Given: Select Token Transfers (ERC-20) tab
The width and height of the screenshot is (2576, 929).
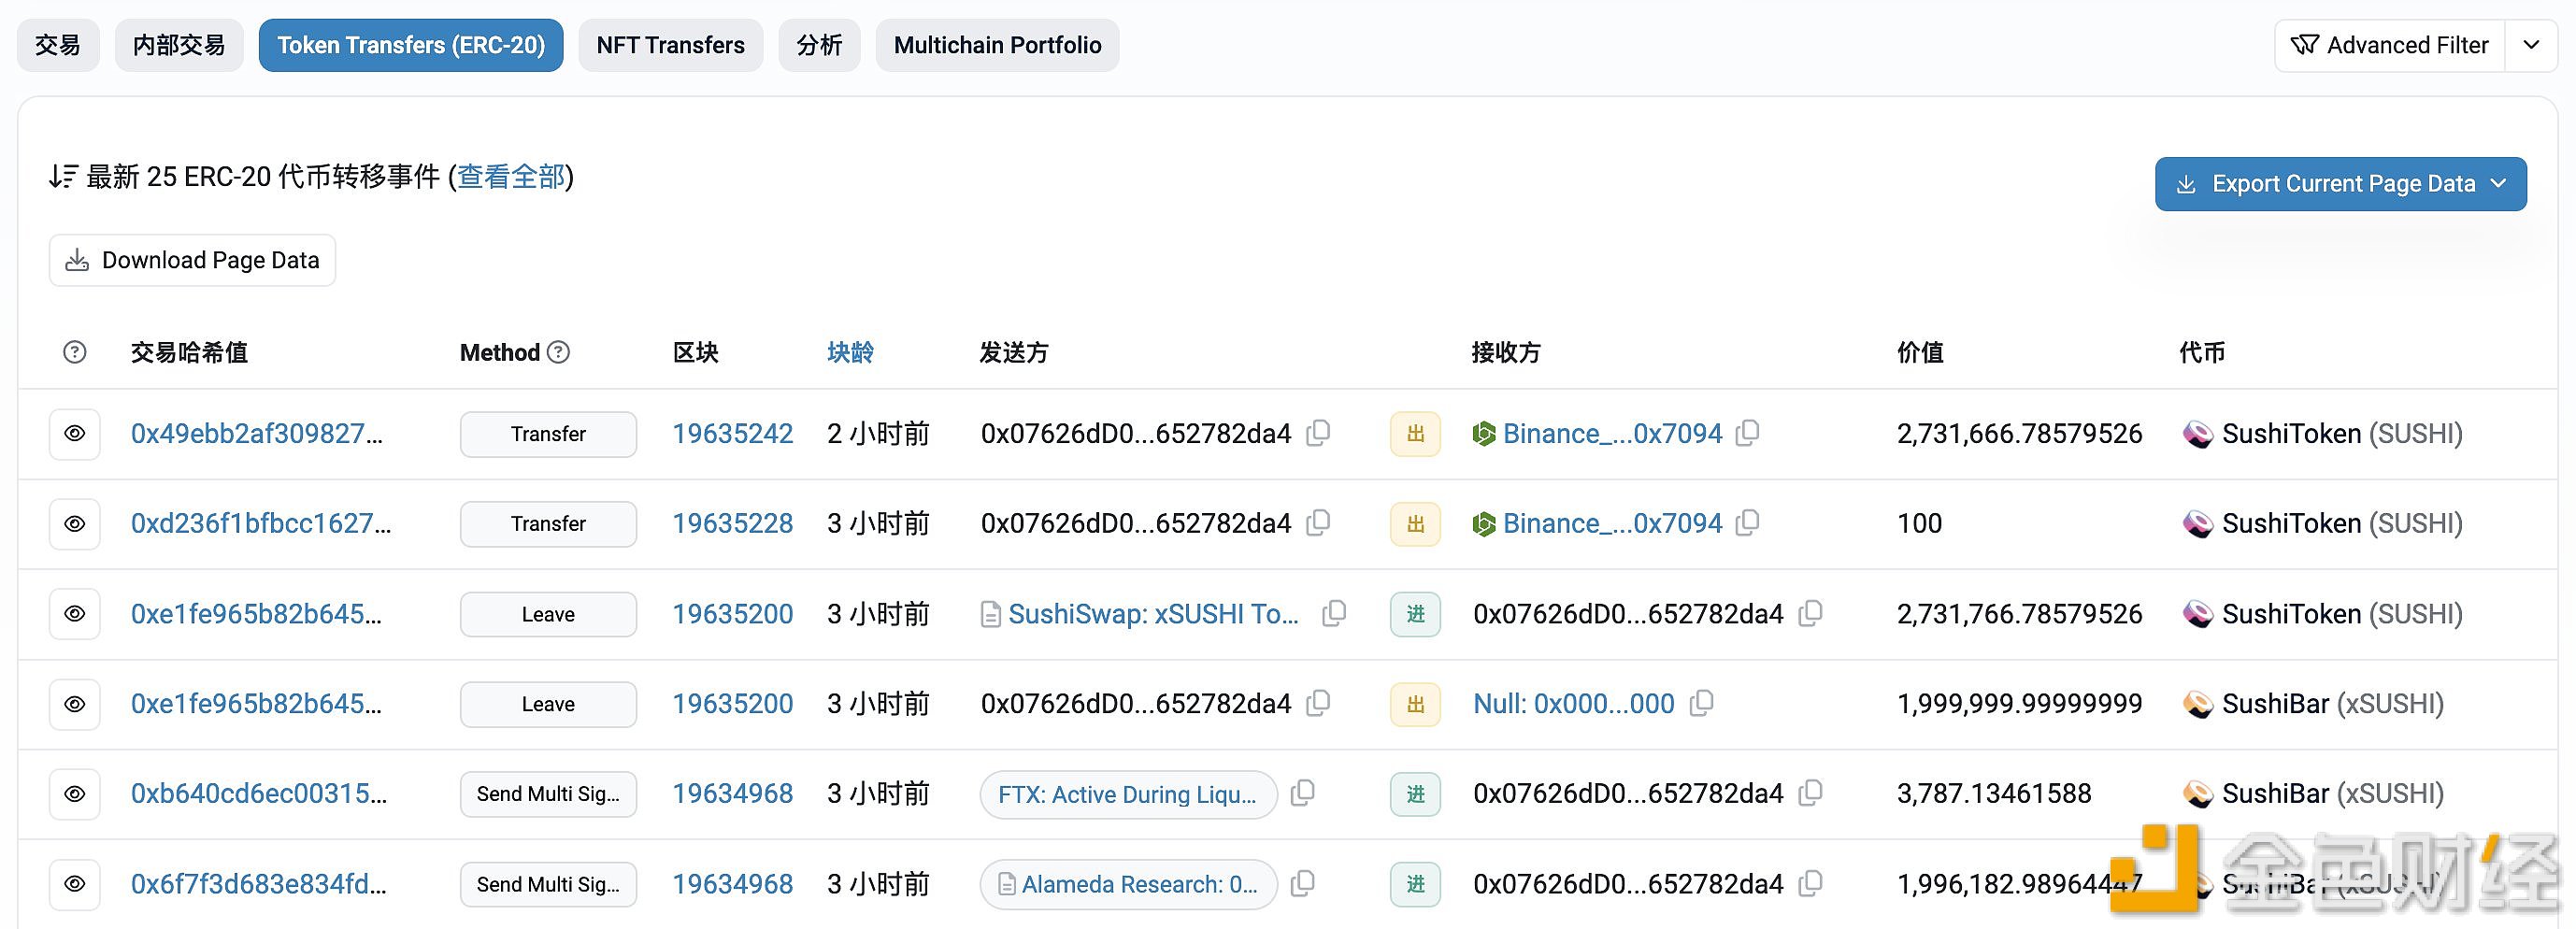Looking at the screenshot, I should tap(411, 45).
